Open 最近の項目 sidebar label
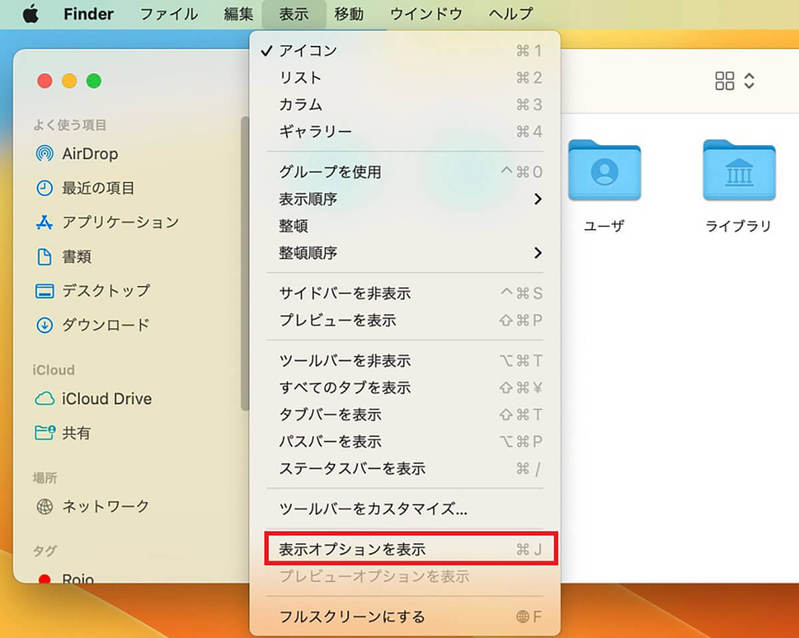The width and height of the screenshot is (799, 638). [98, 188]
